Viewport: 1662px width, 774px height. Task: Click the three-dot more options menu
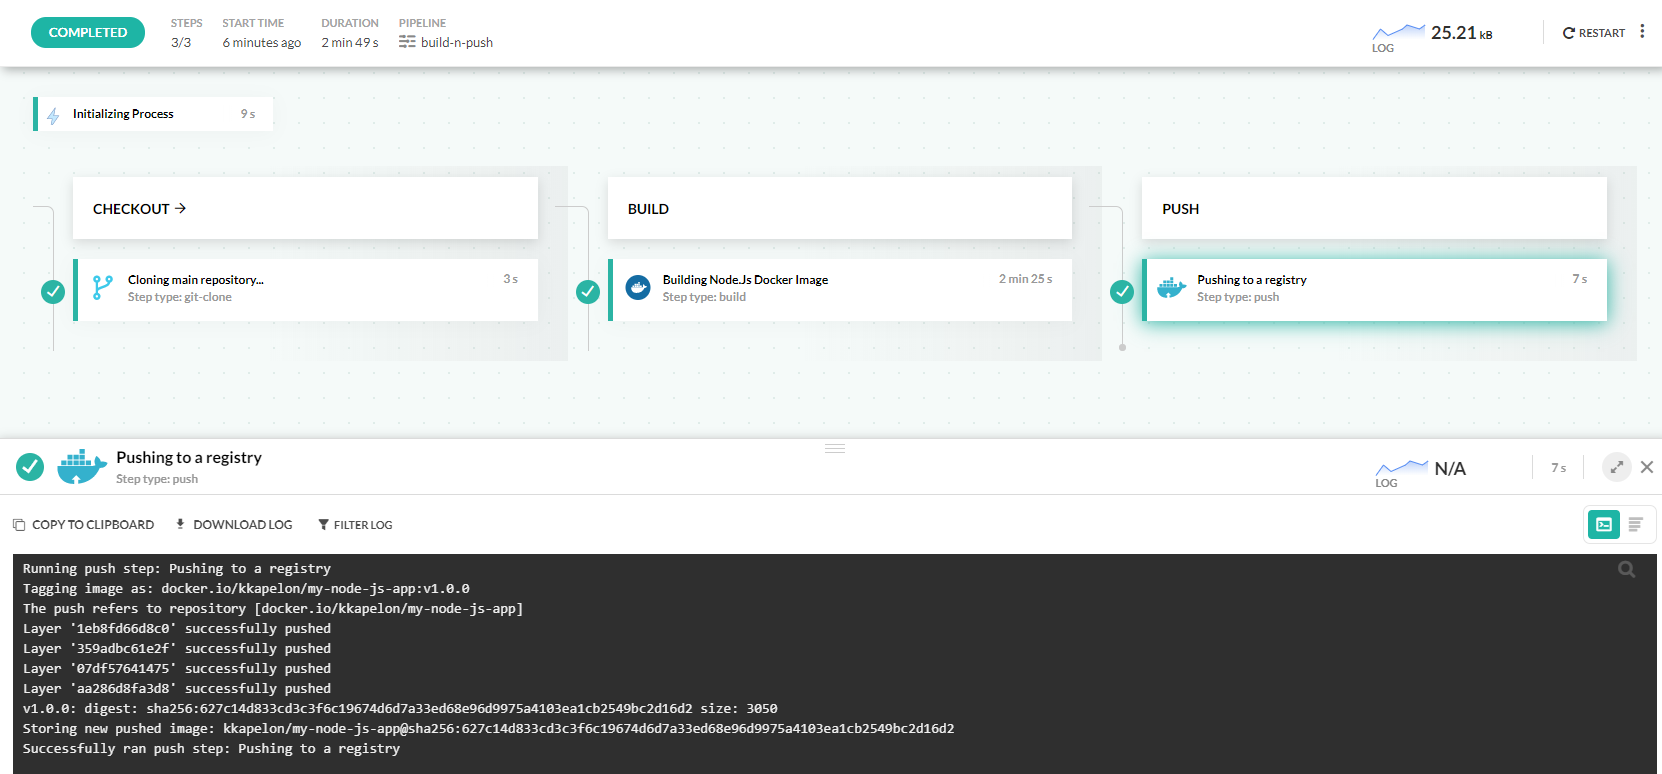[x=1642, y=32]
